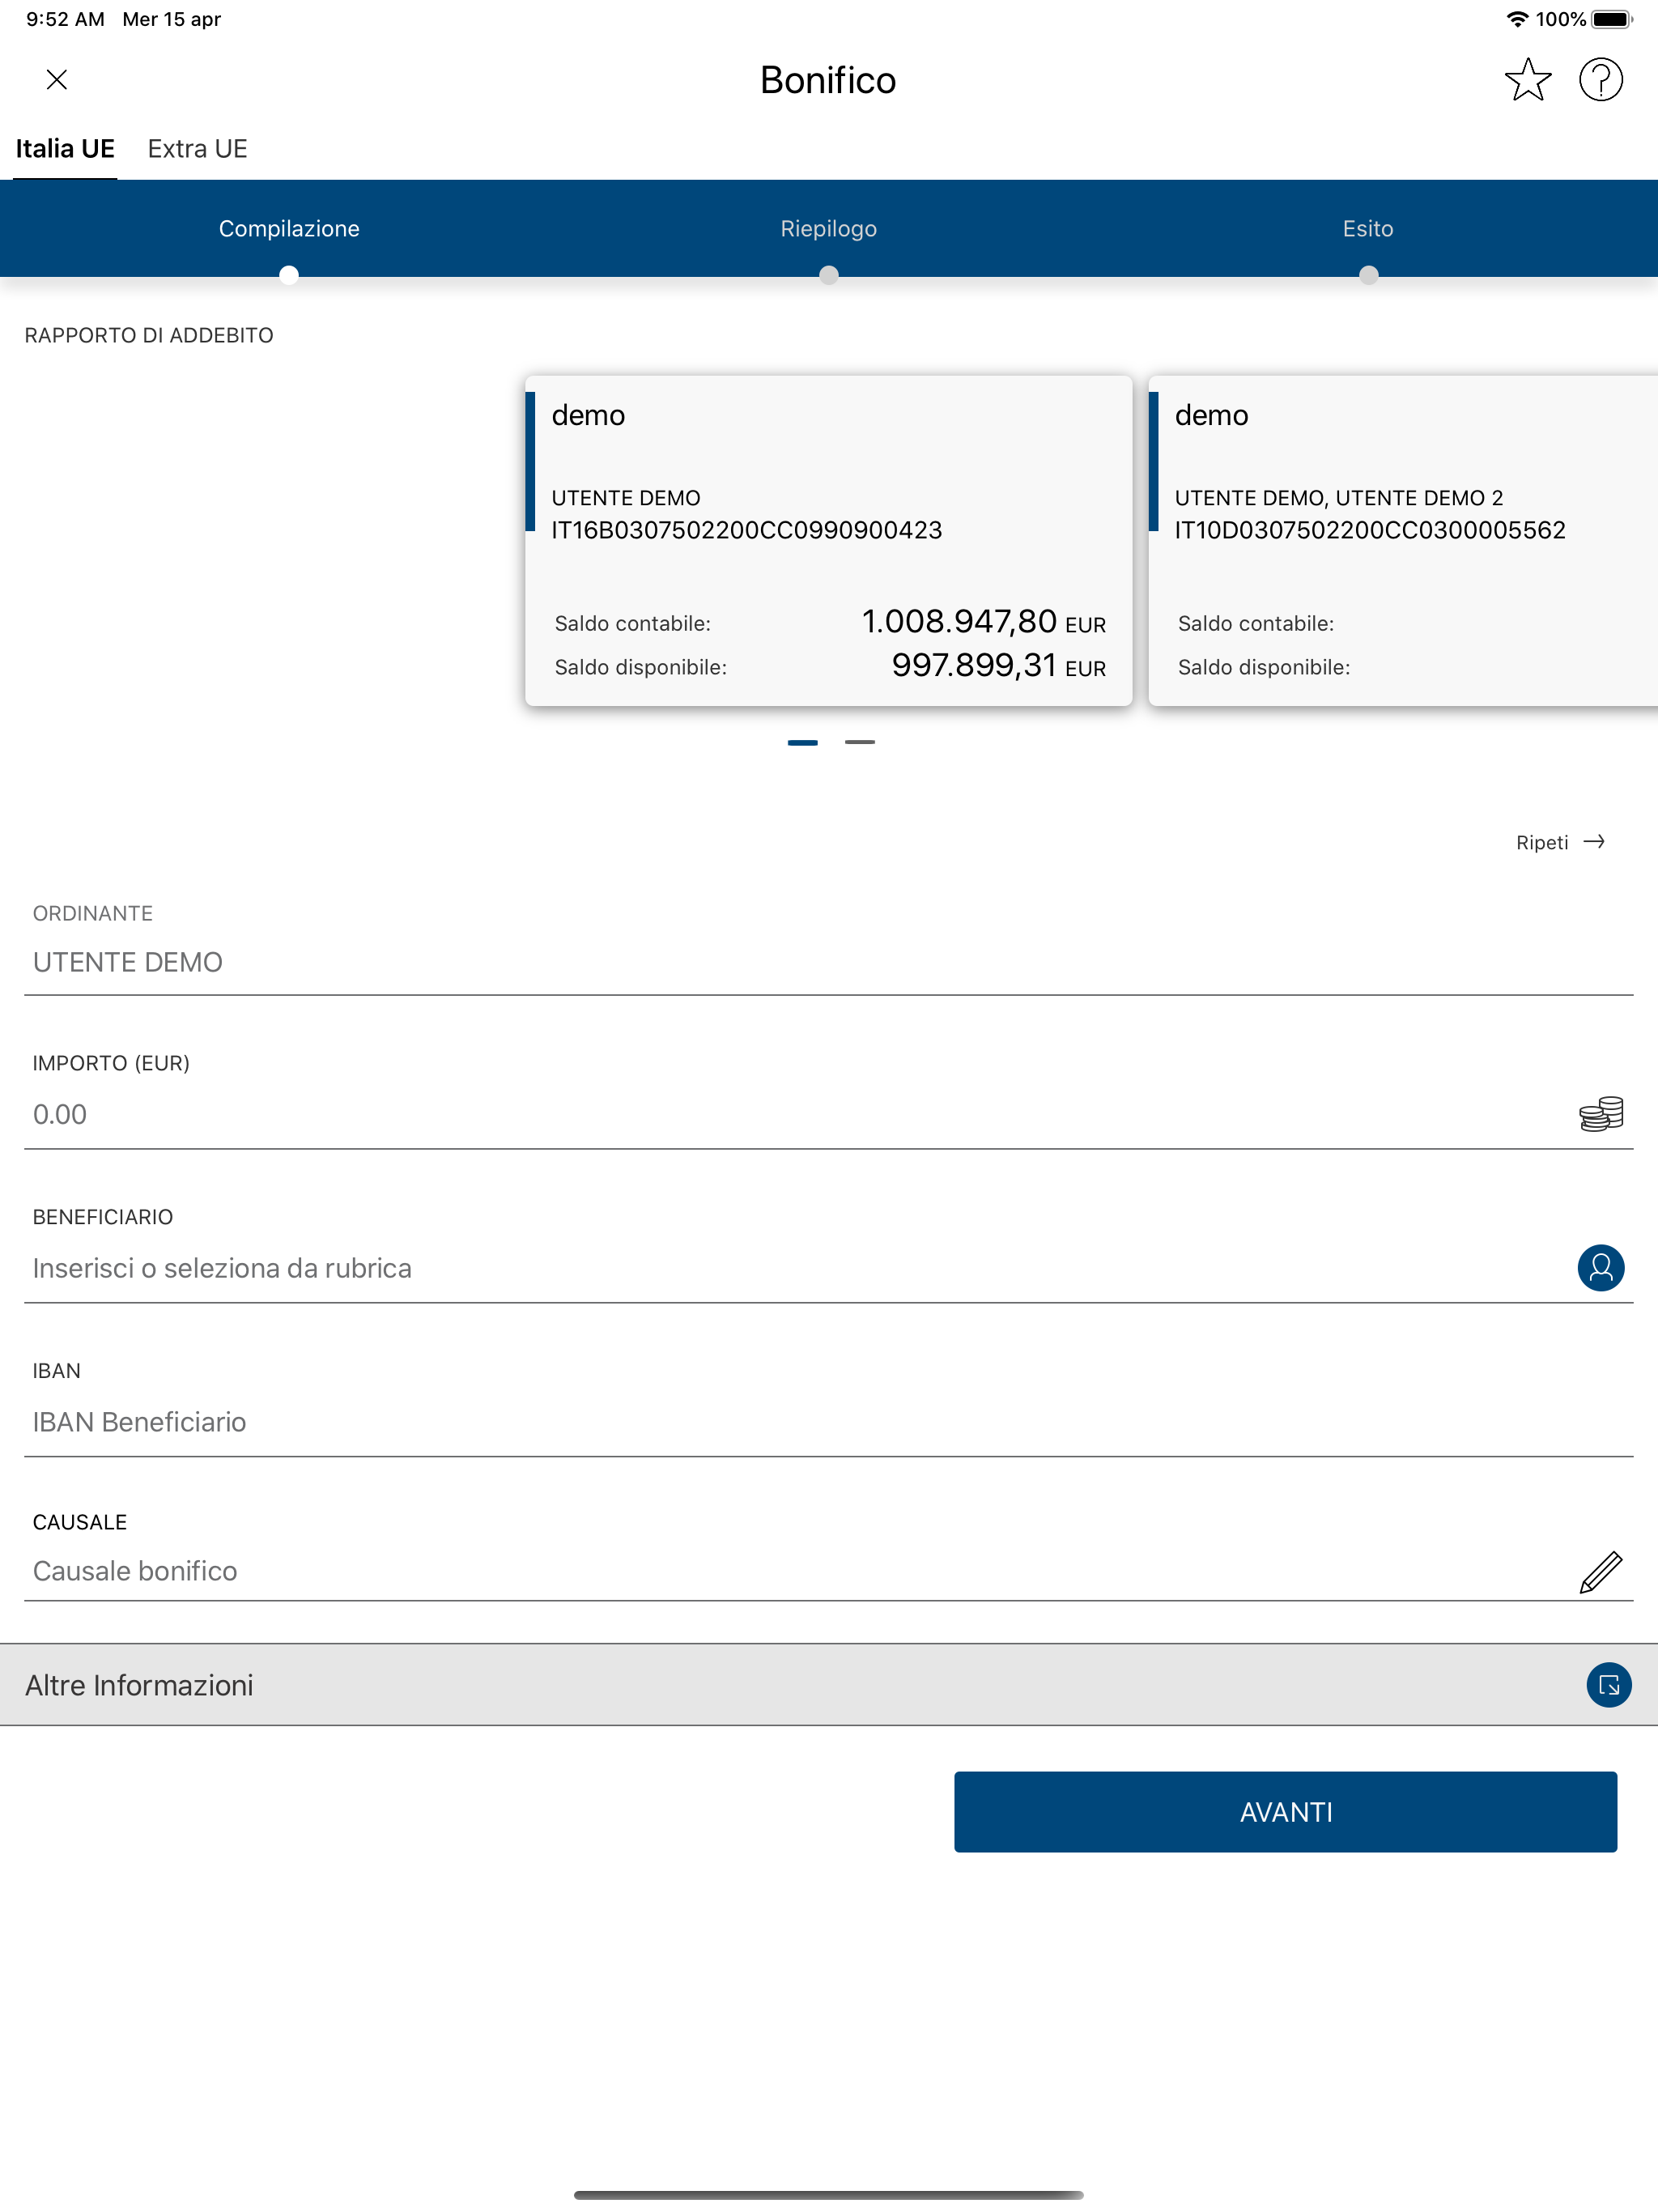Switch to the Extra UE tab

197,149
